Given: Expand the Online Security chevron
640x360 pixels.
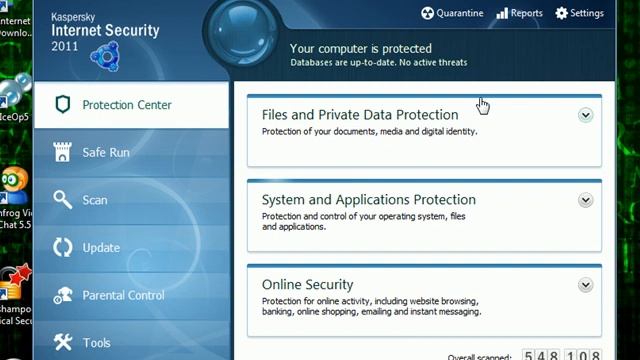Looking at the screenshot, I should [585, 285].
